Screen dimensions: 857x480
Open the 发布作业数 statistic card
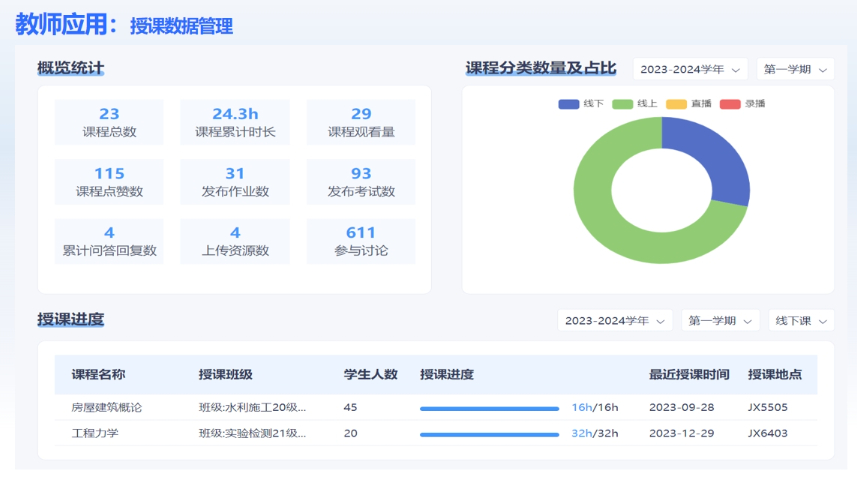(x=235, y=182)
